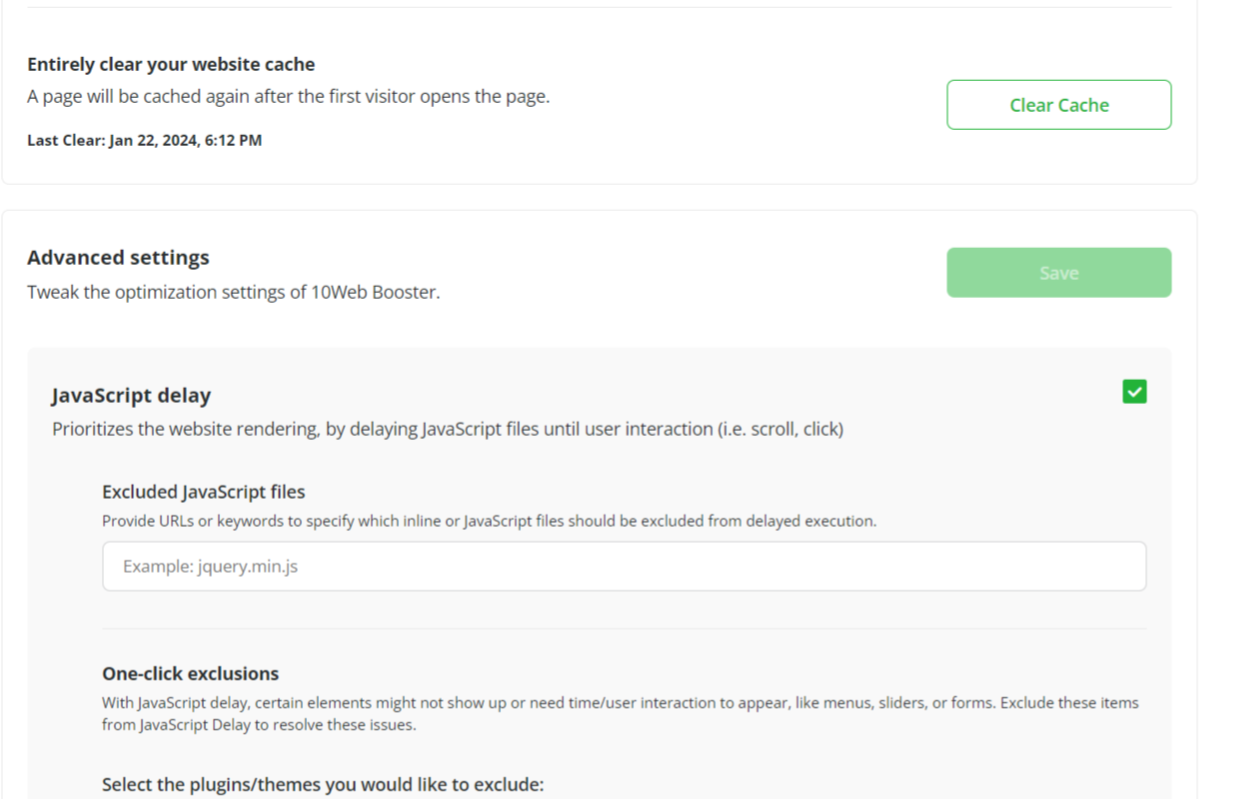Click the "Example: jquery.min.js" placeholder text
1240x800 pixels.
click(210, 566)
